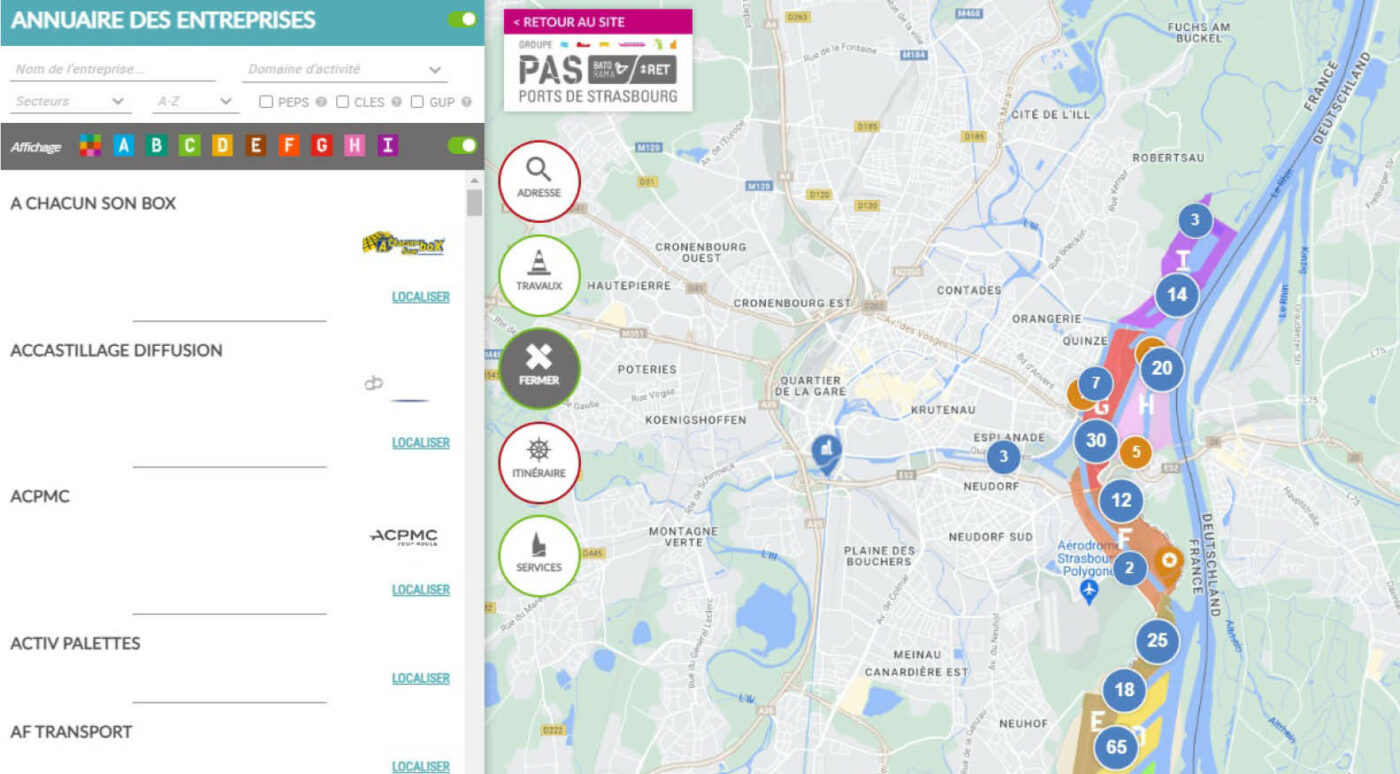The height and width of the screenshot is (774, 1400).
Task: Click the Fermer X icon
Action: tap(539, 368)
